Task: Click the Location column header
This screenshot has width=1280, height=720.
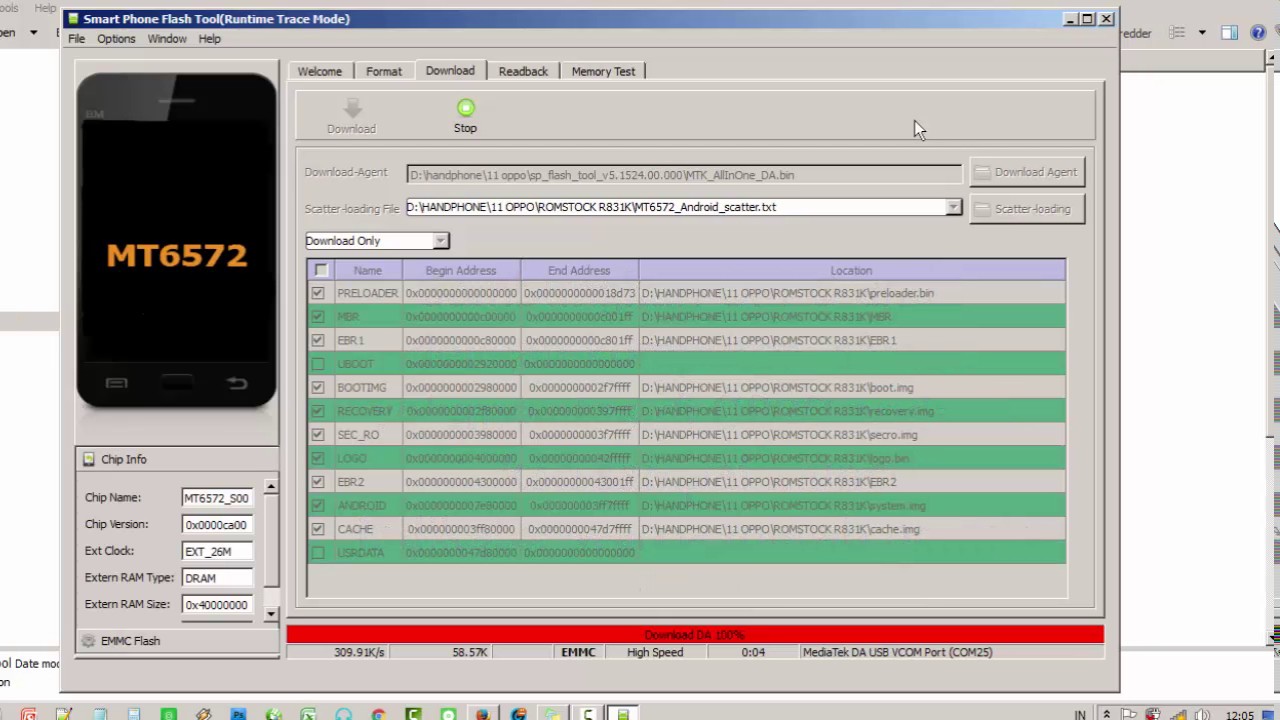Action: pos(851,270)
